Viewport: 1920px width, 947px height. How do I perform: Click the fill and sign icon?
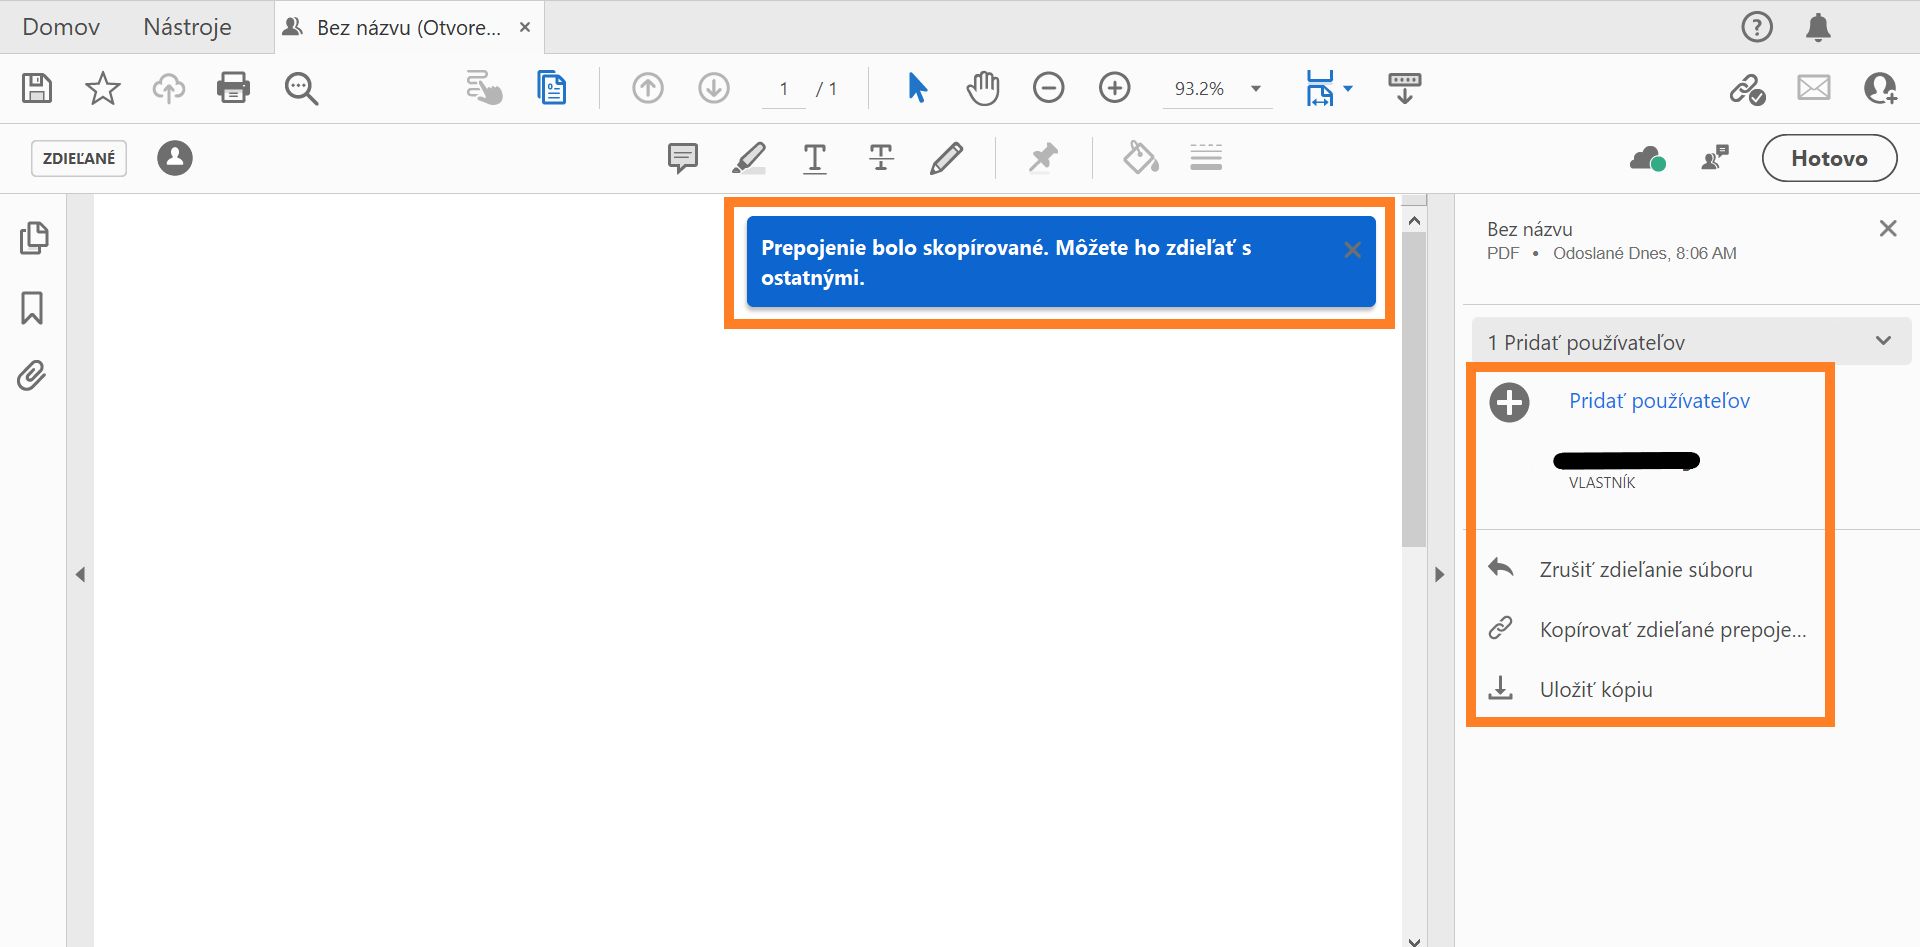(485, 88)
